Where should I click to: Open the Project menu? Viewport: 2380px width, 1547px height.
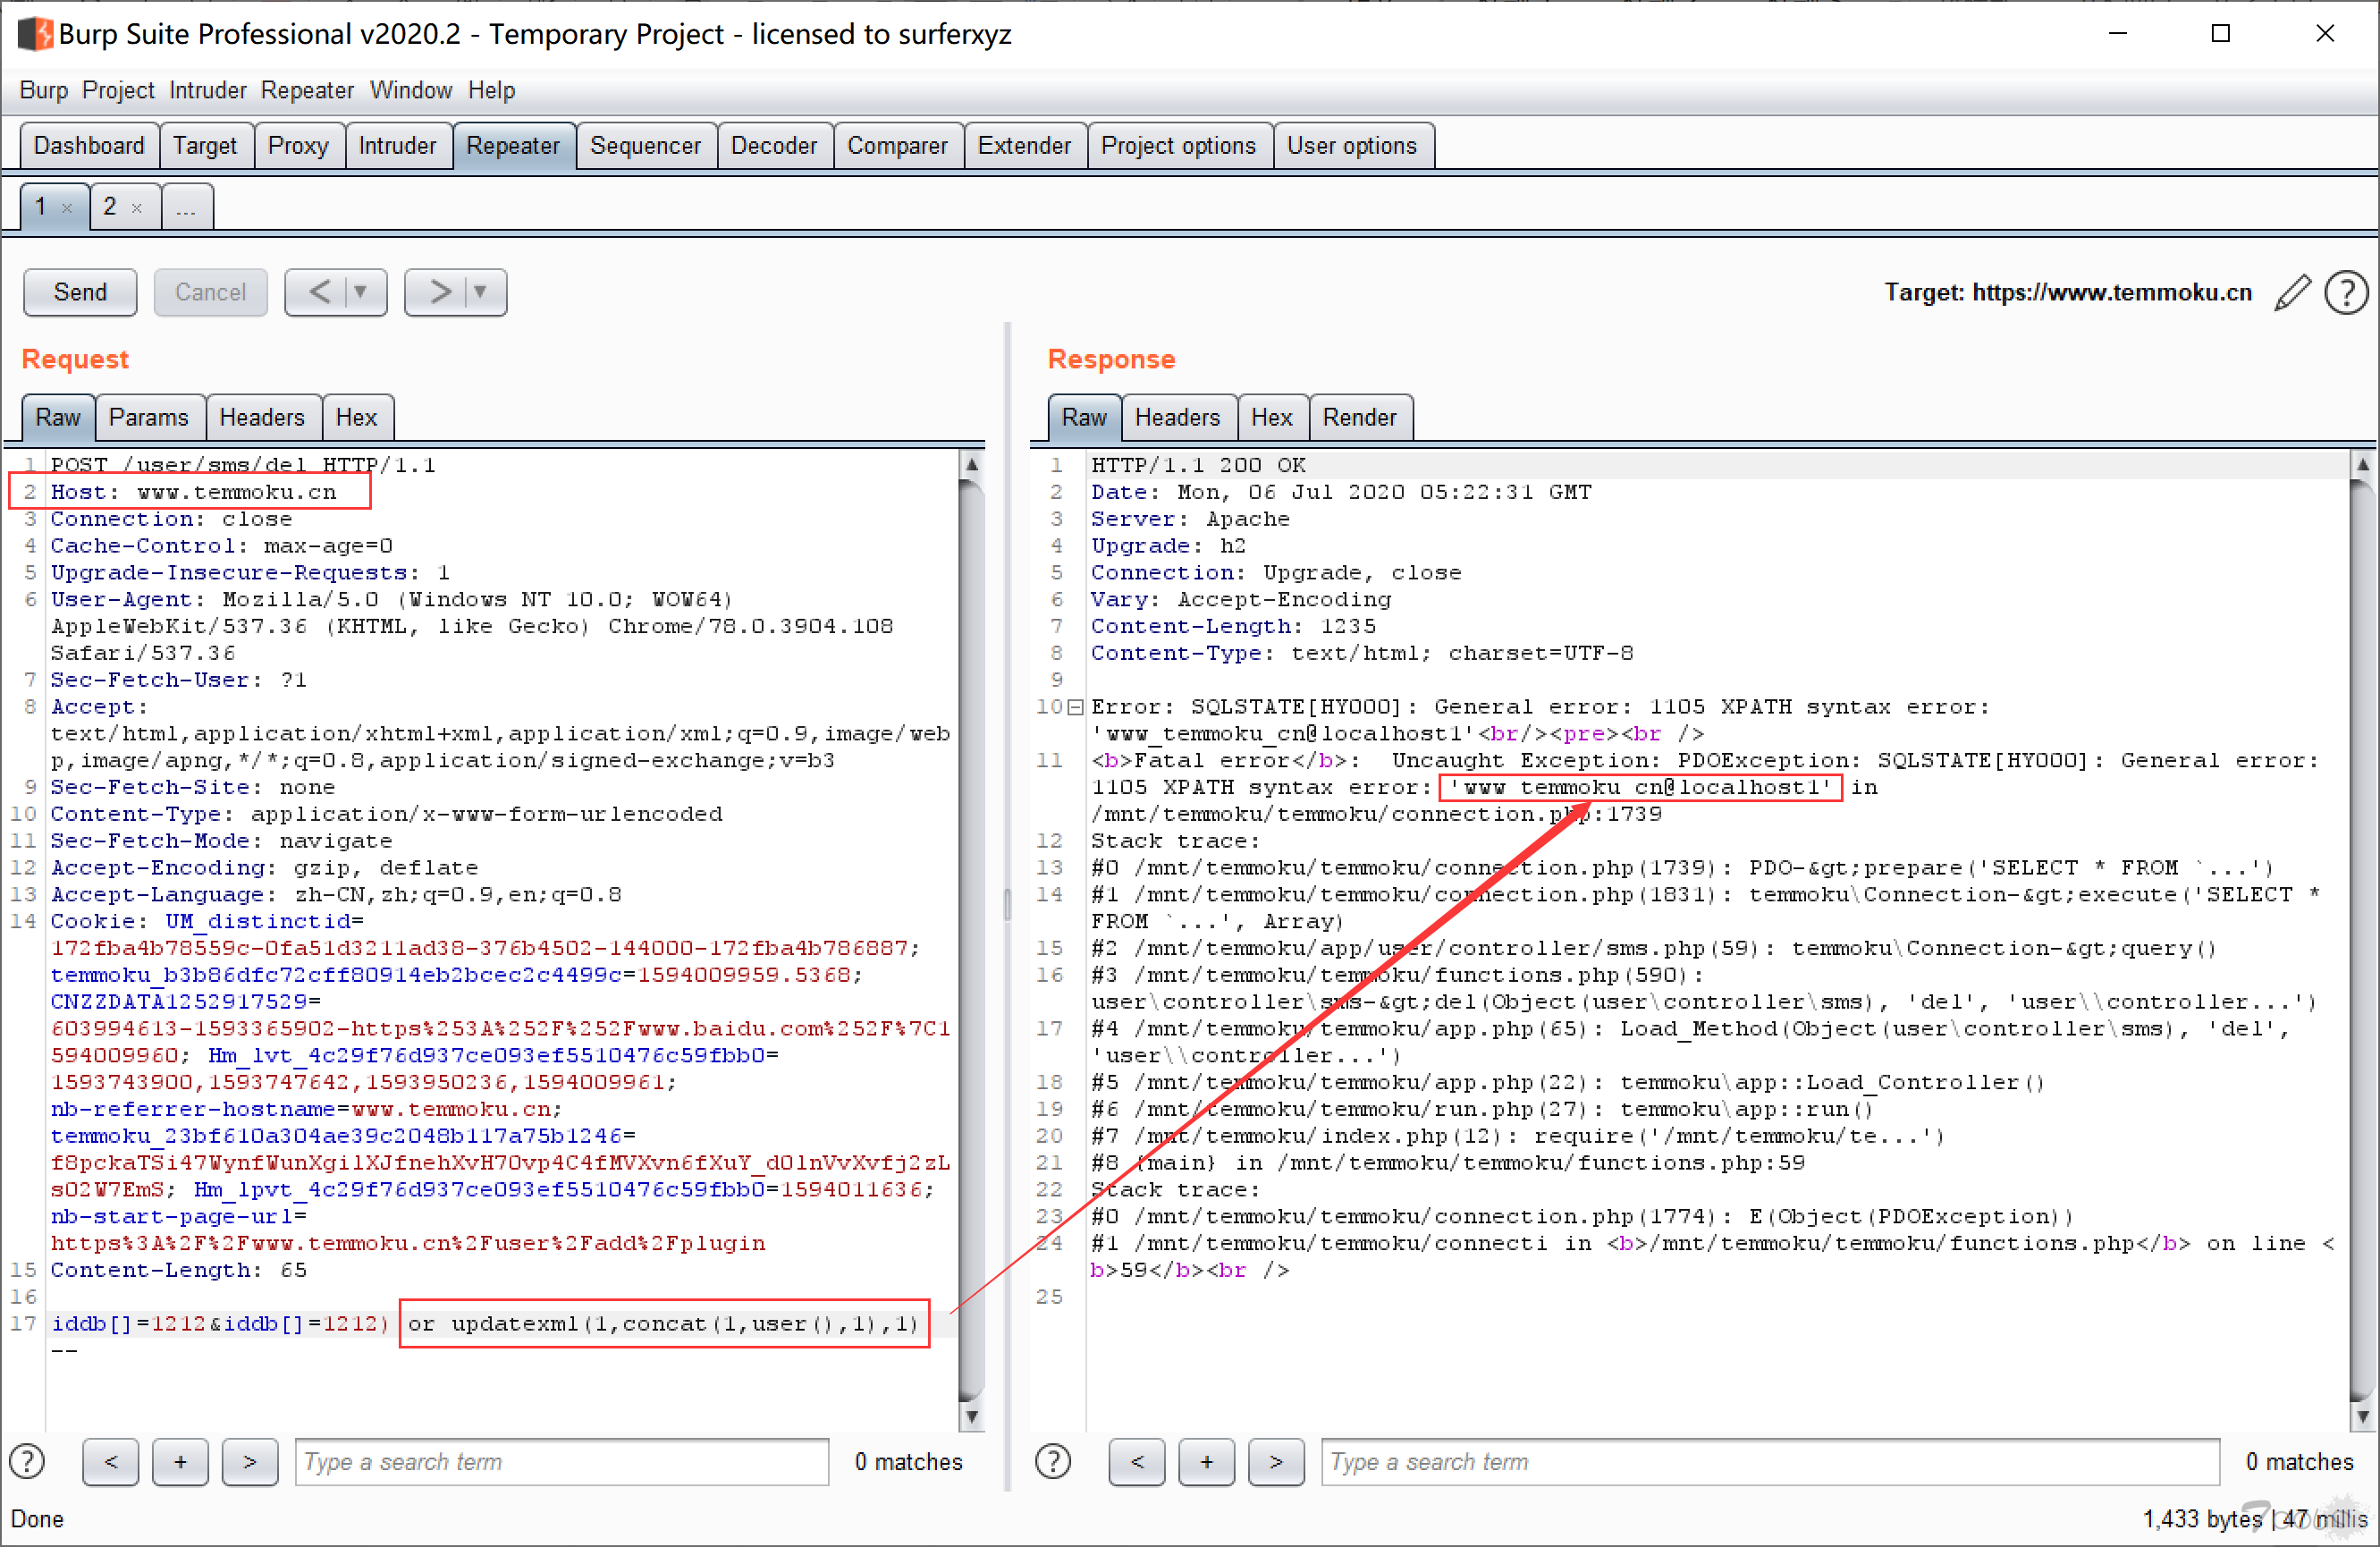point(118,90)
